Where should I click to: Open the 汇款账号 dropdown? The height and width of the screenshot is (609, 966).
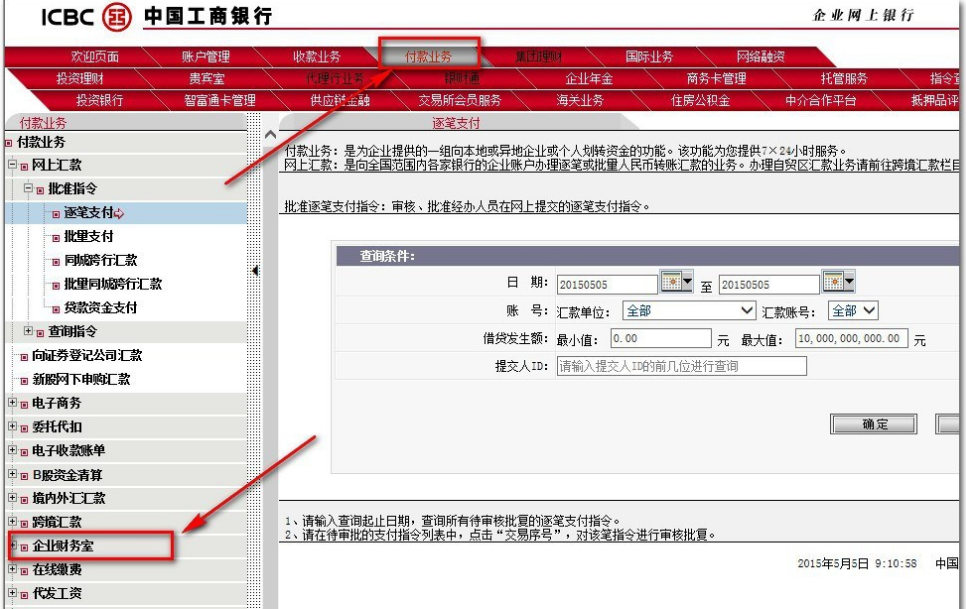pyautogui.click(x=853, y=310)
